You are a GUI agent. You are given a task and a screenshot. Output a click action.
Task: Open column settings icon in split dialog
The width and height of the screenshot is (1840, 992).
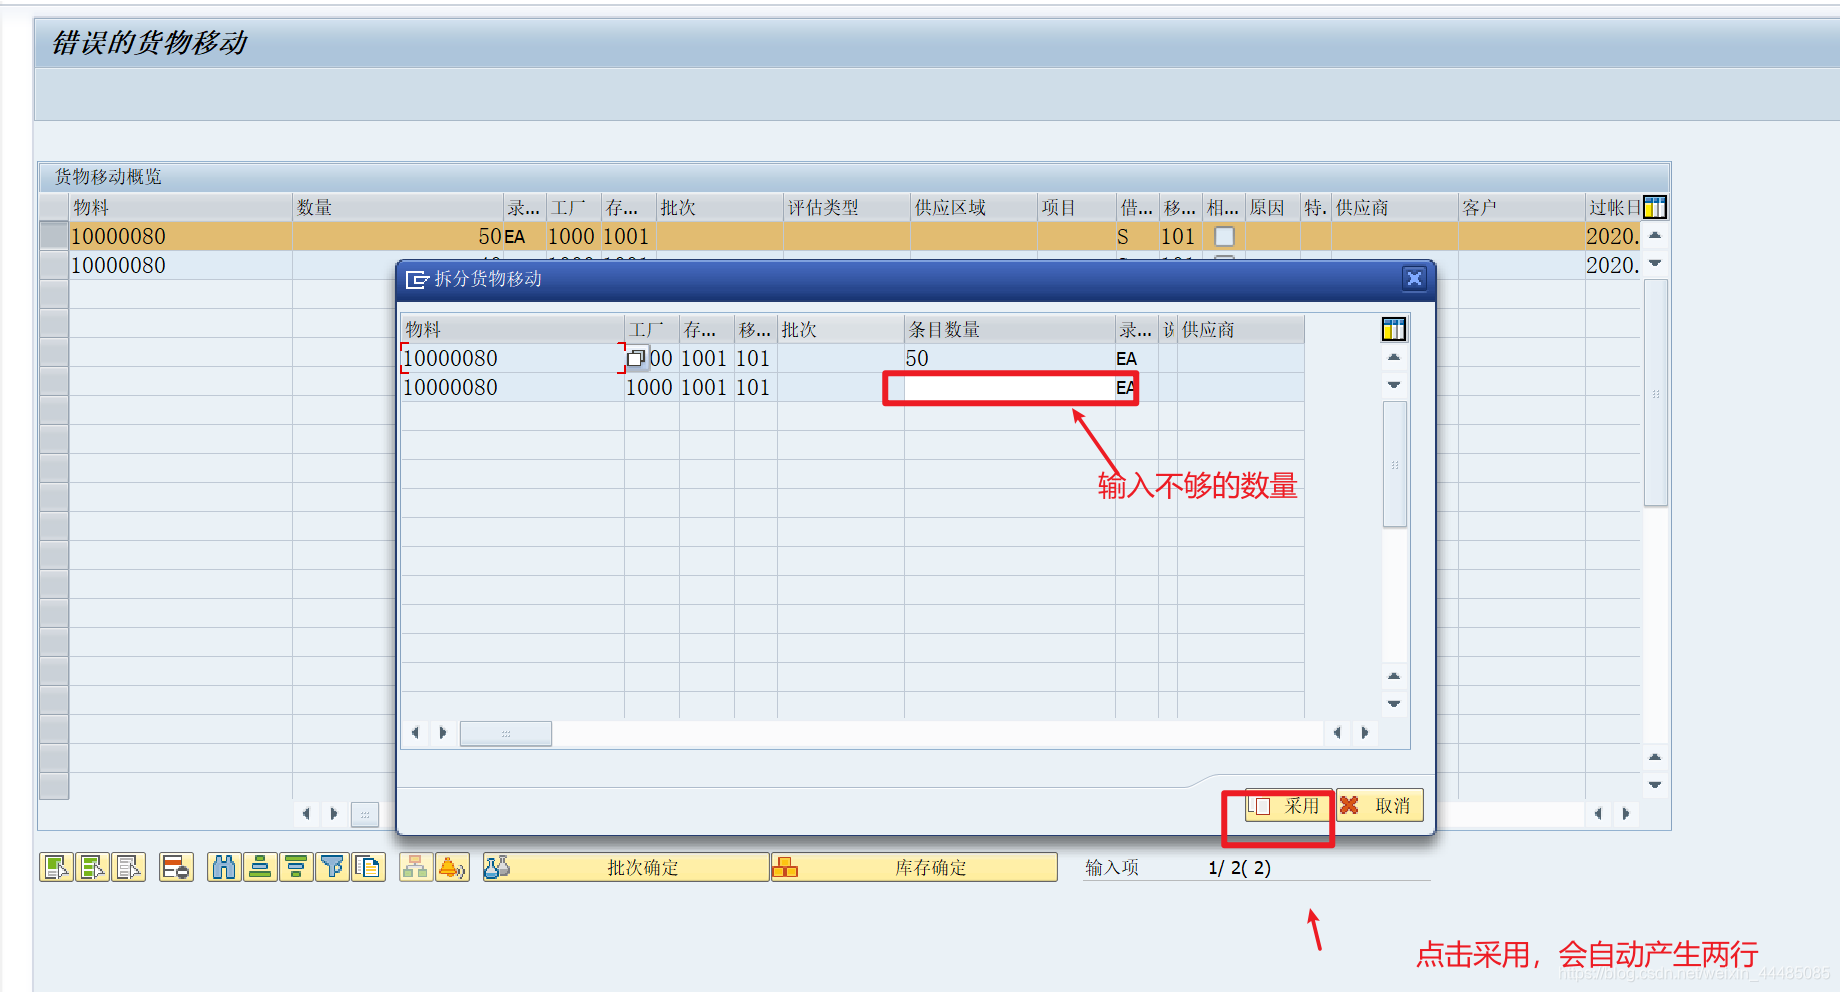(x=1394, y=329)
